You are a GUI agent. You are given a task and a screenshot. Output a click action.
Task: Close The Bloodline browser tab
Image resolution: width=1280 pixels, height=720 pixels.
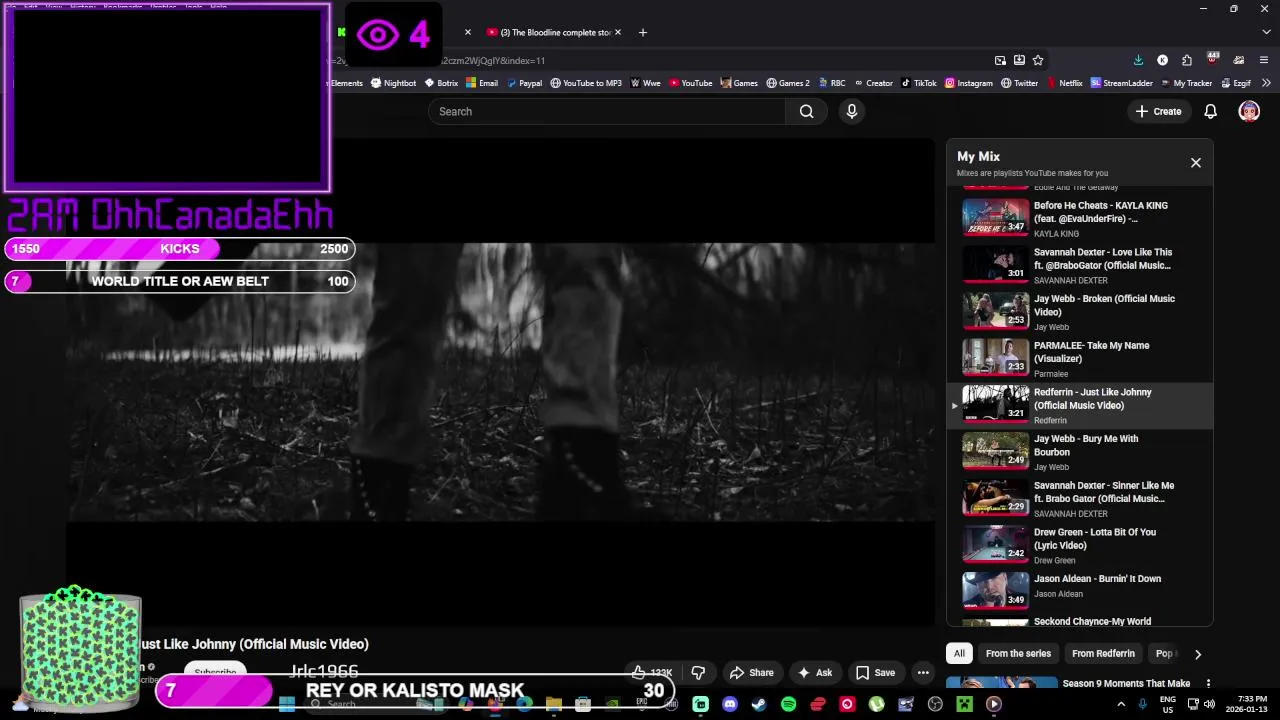point(617,32)
